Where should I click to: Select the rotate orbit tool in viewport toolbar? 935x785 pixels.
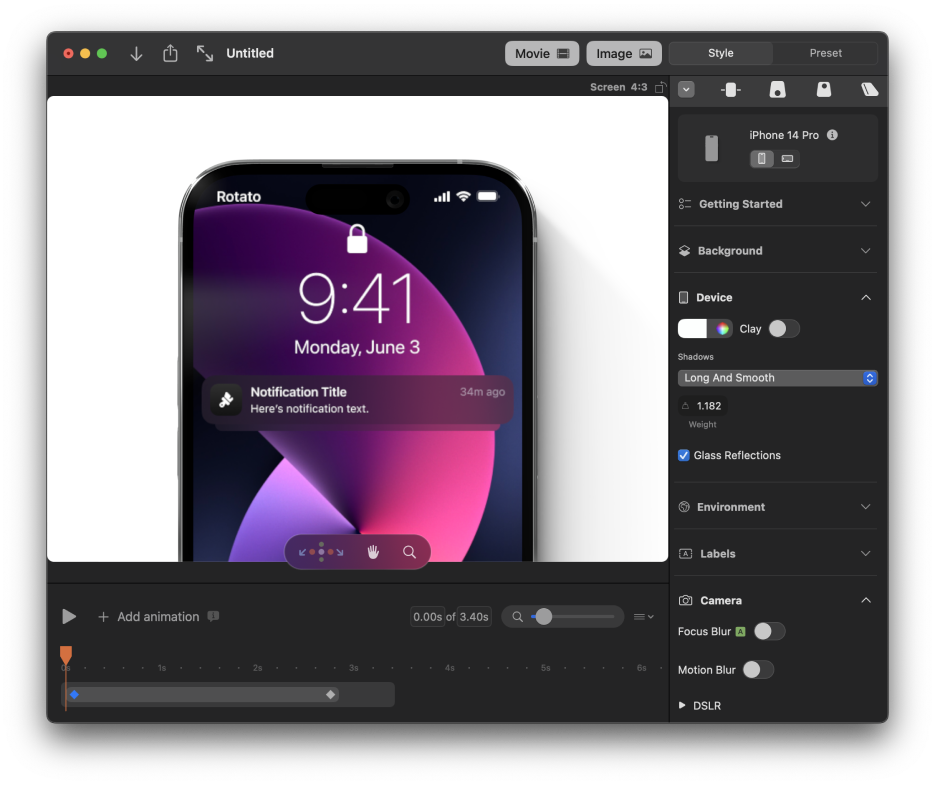pyautogui.click(x=321, y=552)
